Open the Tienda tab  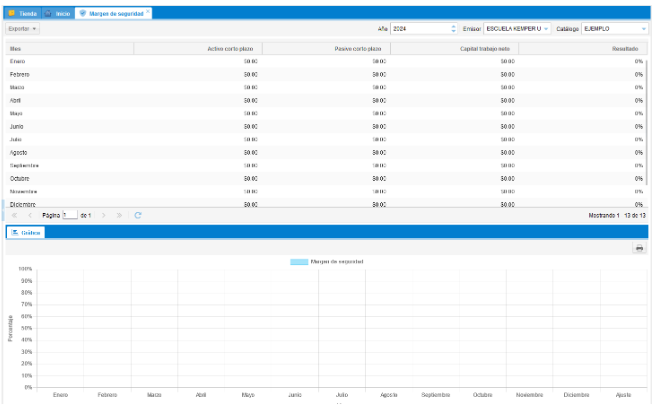click(x=23, y=13)
